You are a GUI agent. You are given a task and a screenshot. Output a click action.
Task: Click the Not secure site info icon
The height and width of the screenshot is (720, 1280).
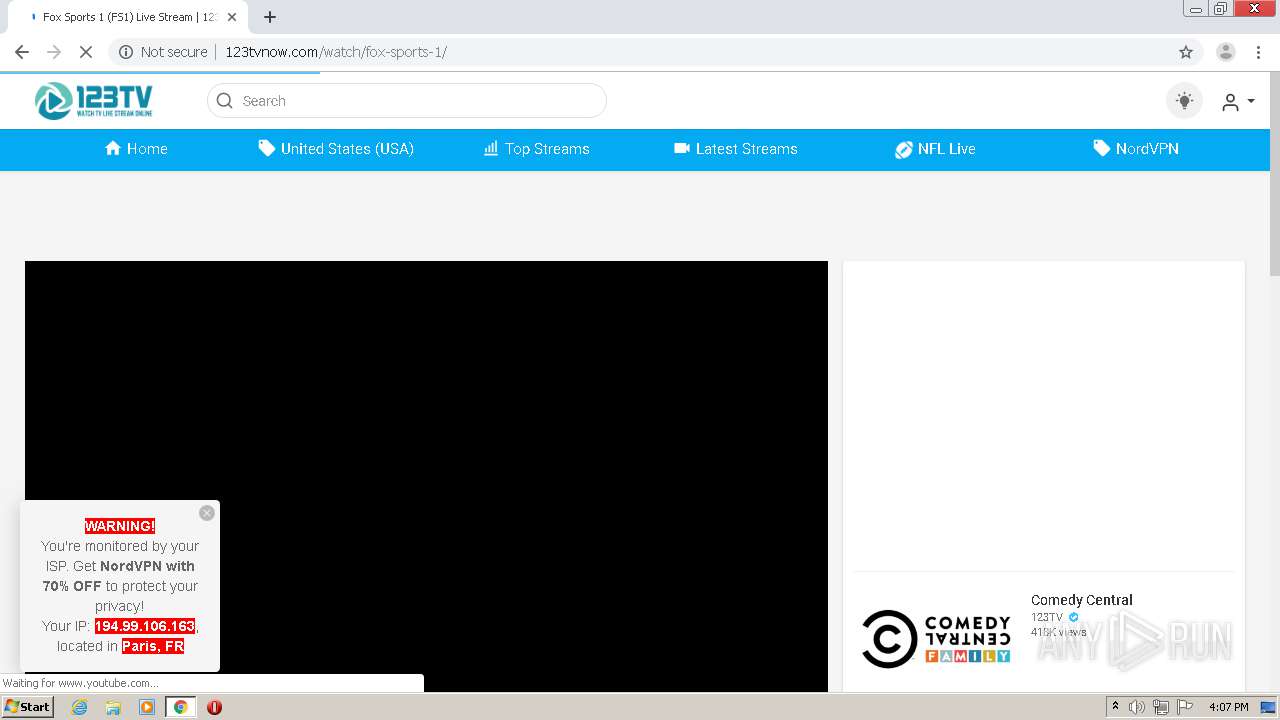coord(126,52)
